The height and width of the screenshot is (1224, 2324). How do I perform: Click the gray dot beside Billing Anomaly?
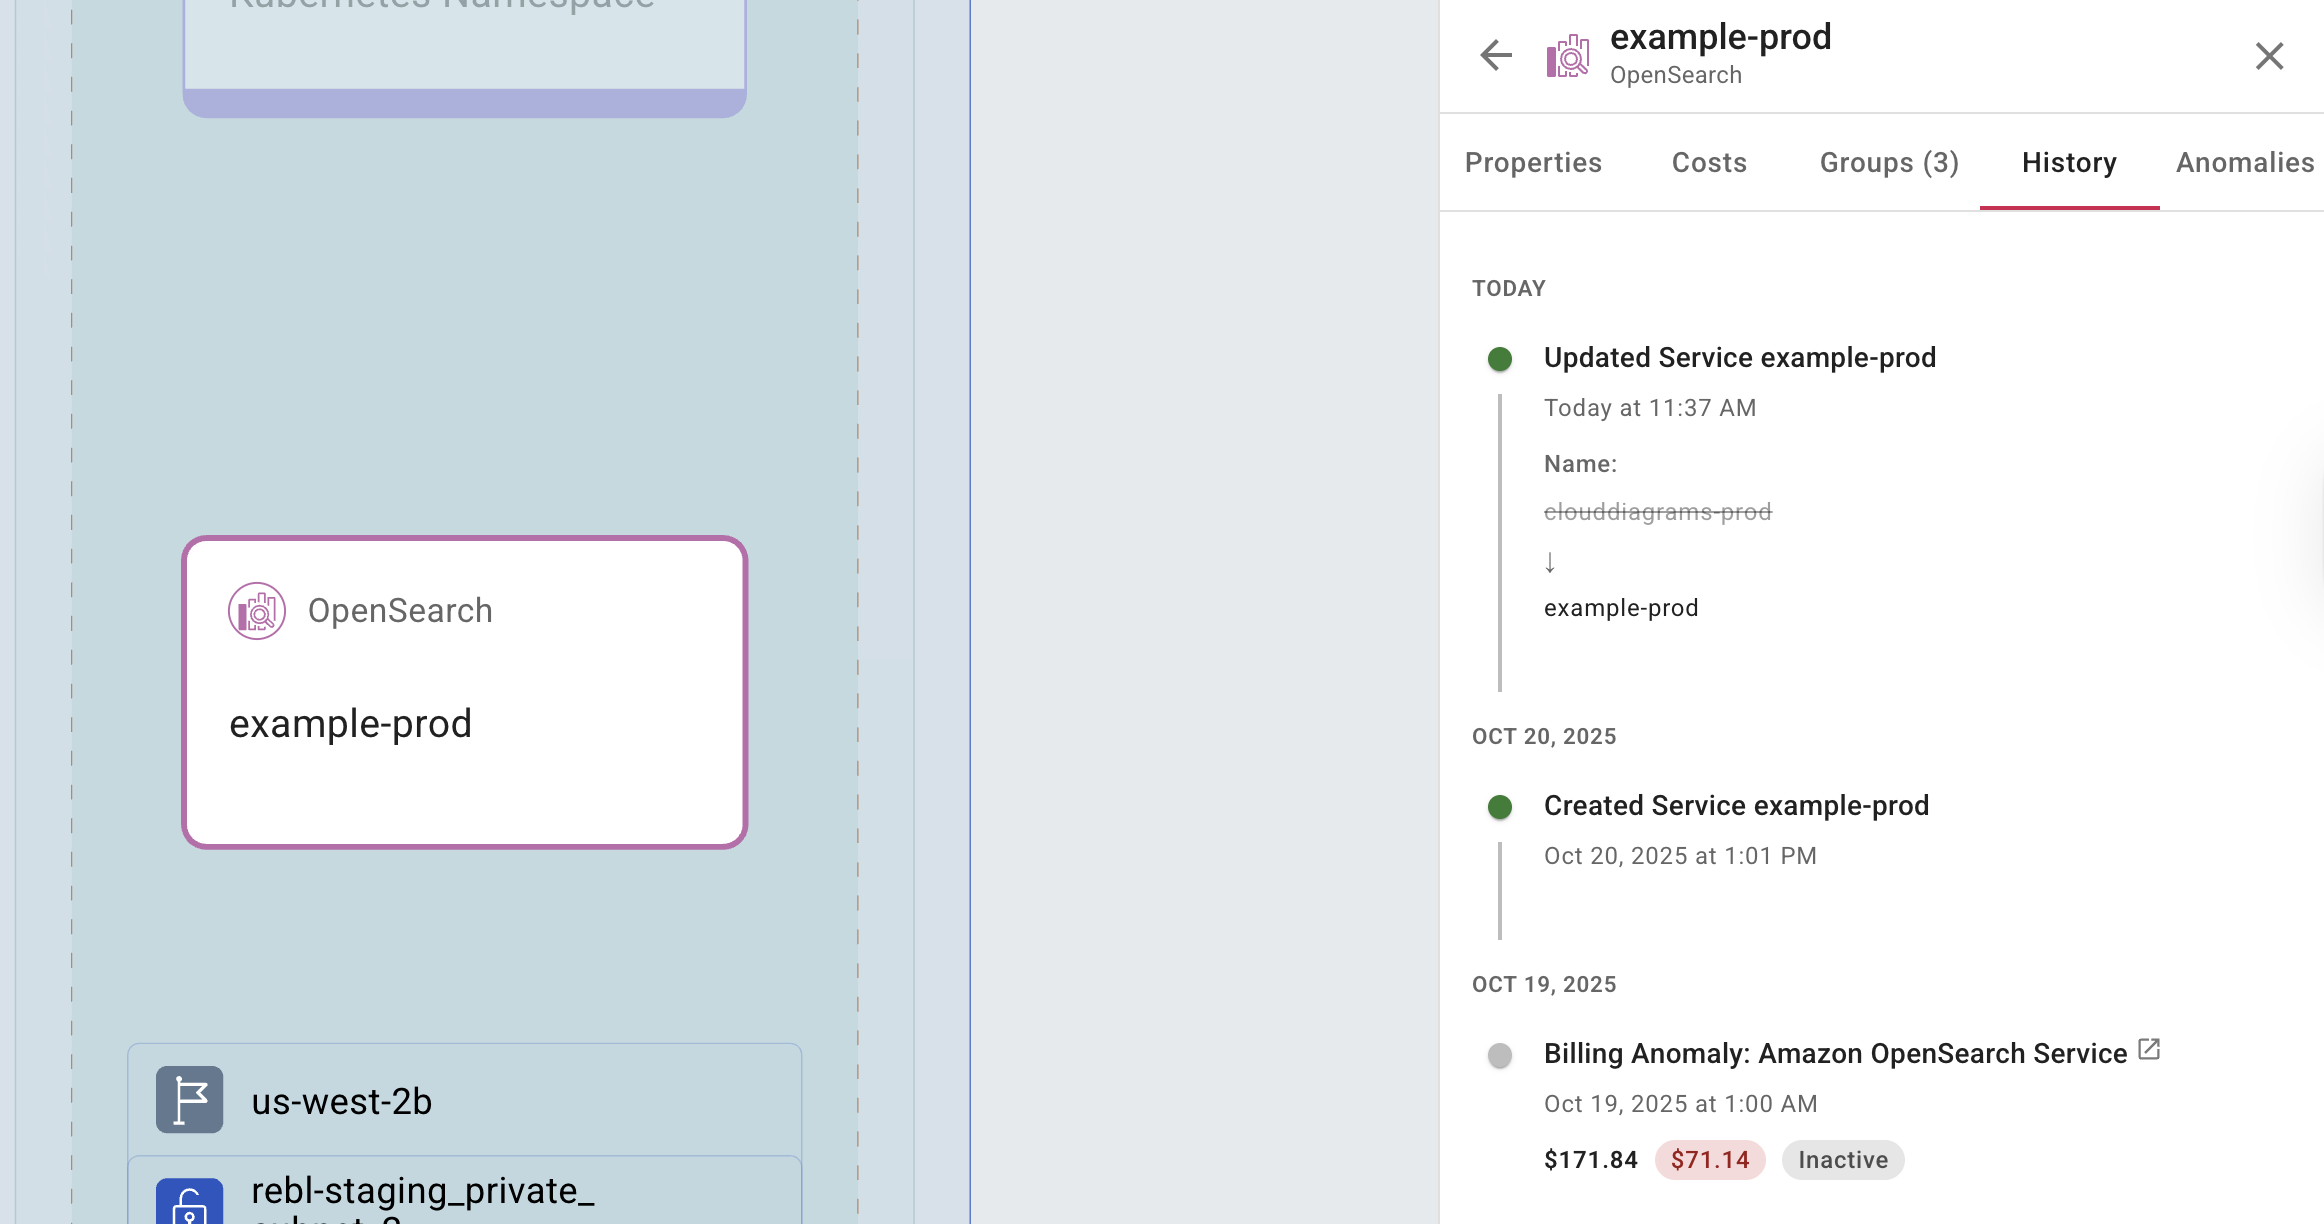coord(1499,1055)
